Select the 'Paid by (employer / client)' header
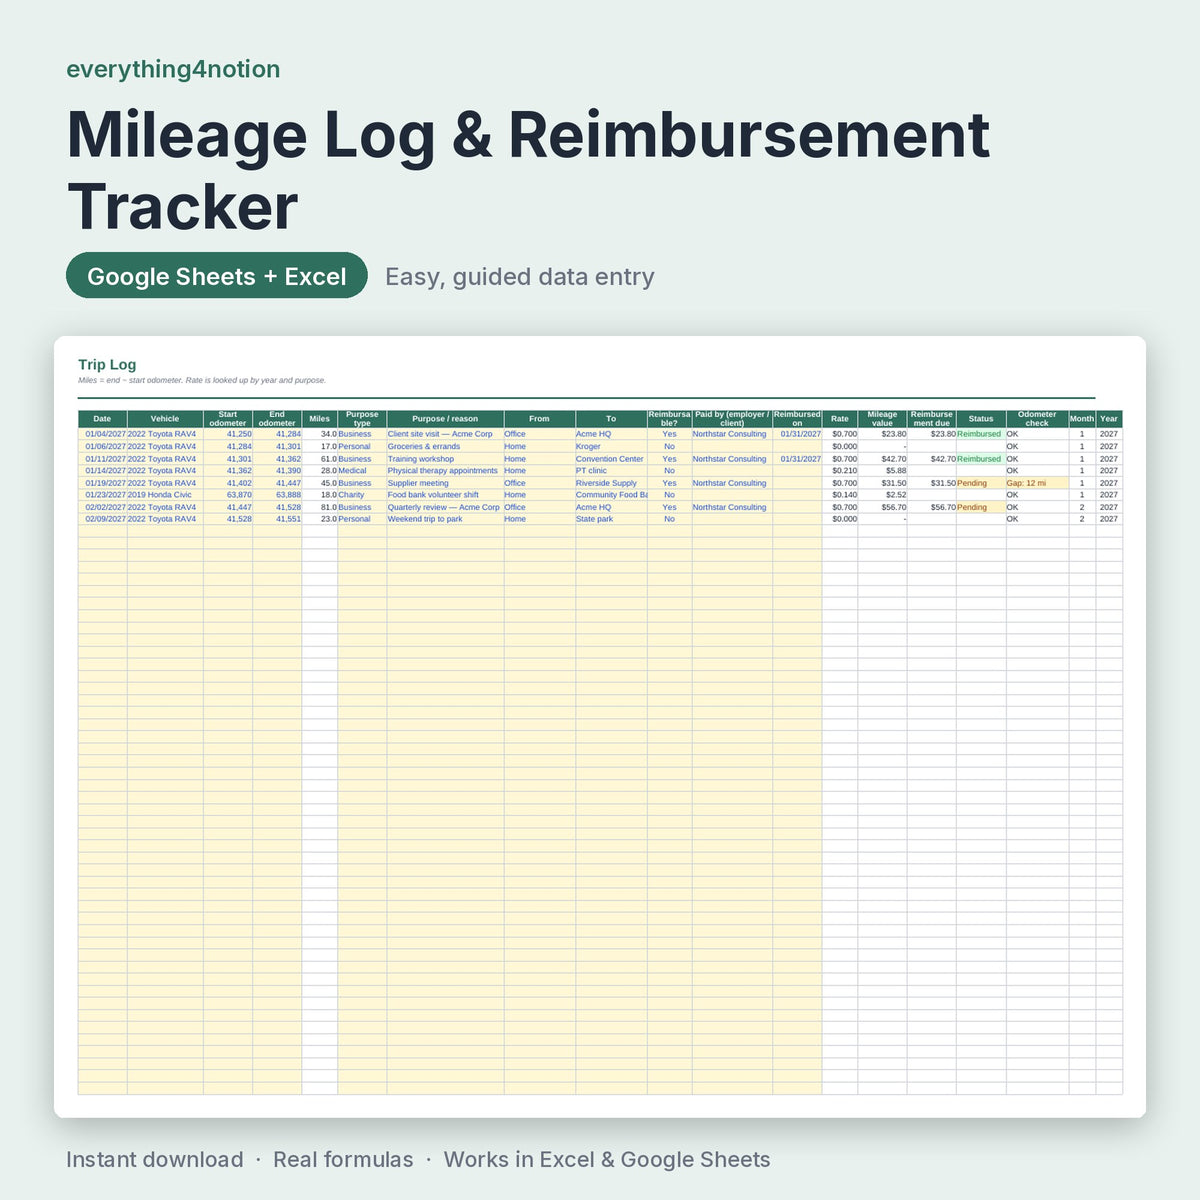Viewport: 1200px width, 1200px height. point(732,419)
